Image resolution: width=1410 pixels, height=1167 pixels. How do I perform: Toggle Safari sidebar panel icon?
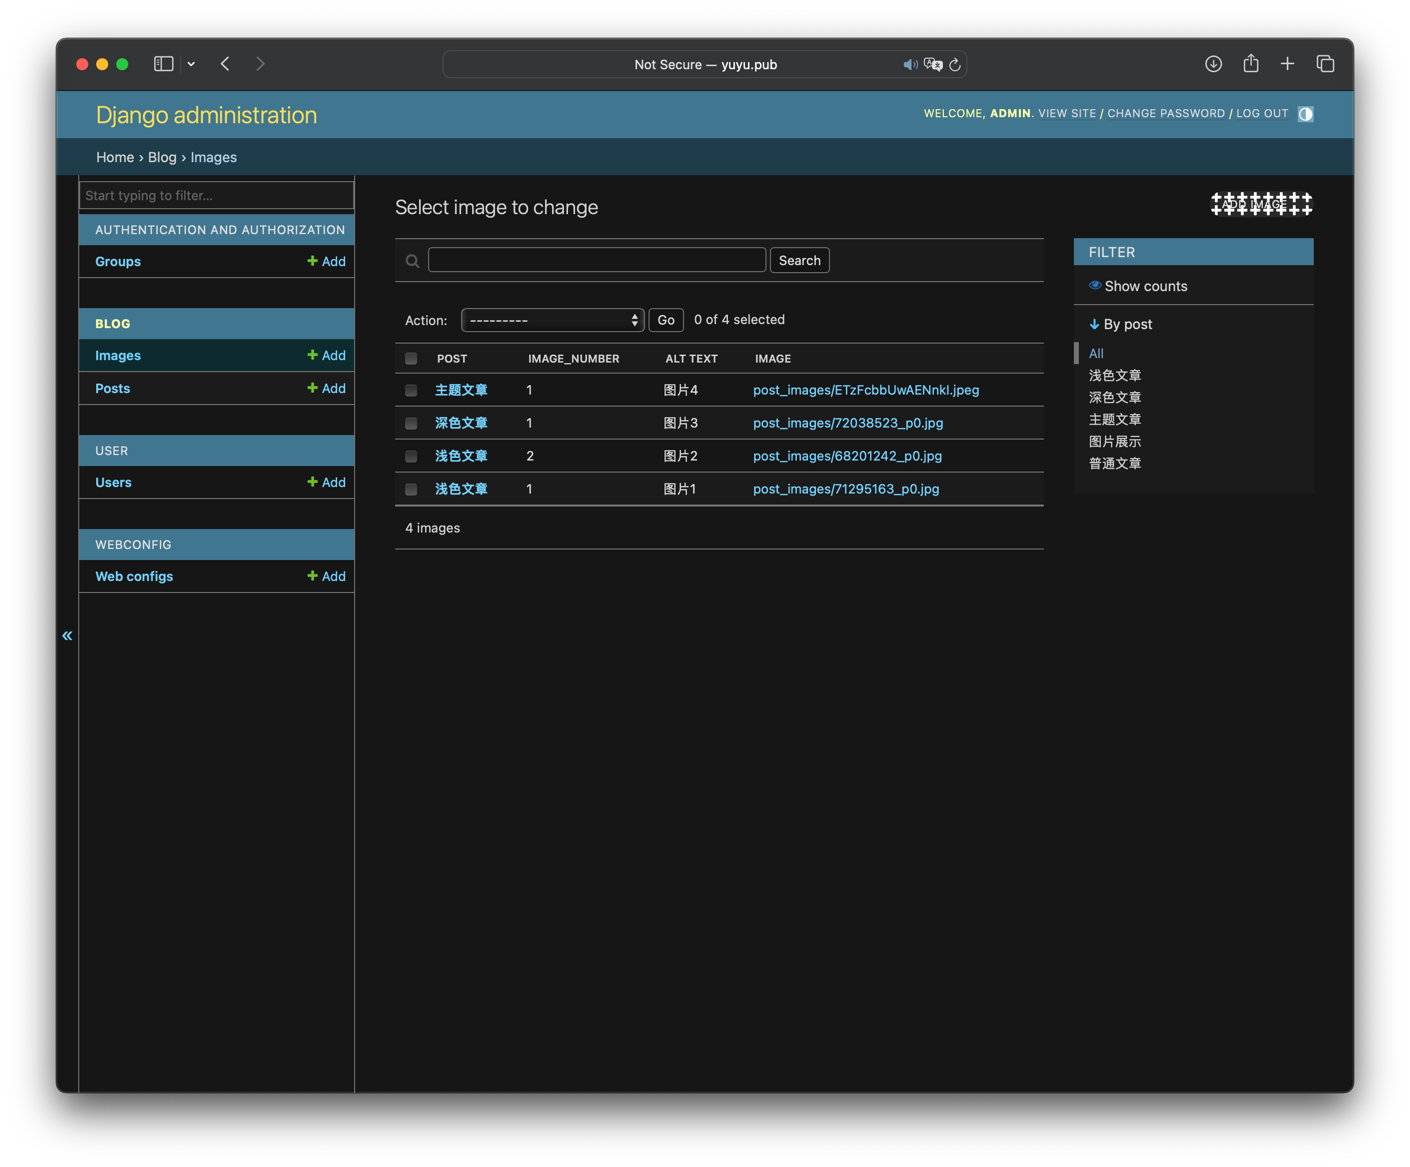coord(164,64)
